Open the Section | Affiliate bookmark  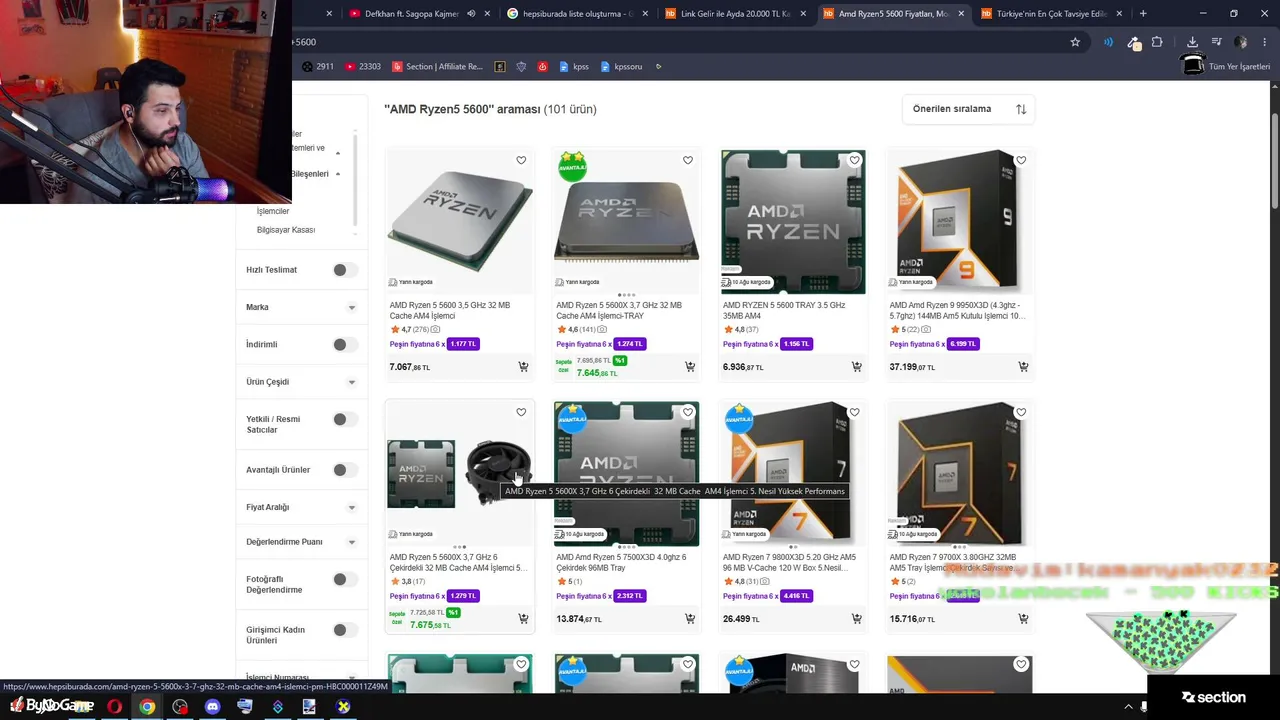pos(438,67)
